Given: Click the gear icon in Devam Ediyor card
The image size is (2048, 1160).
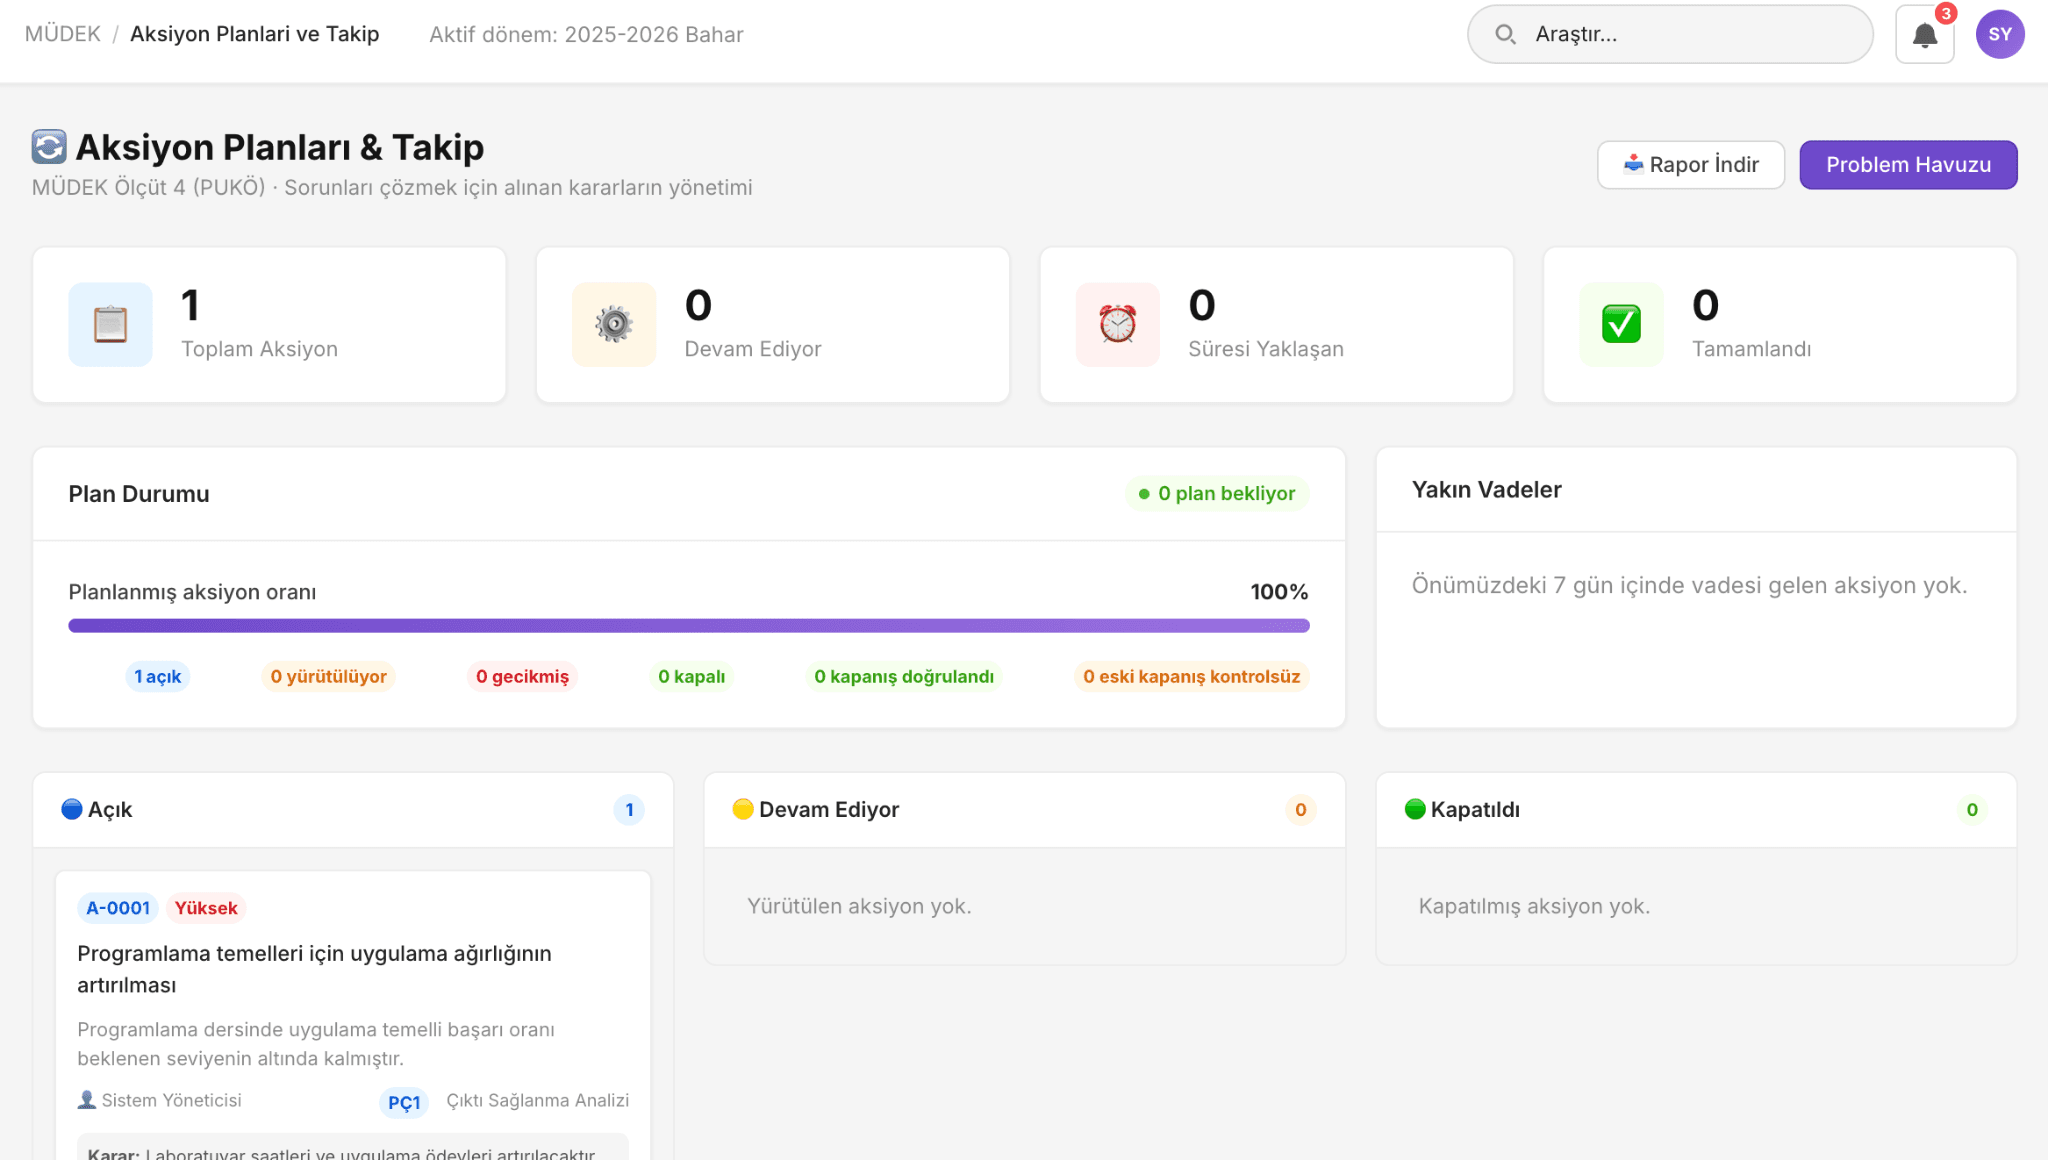Looking at the screenshot, I should click(x=614, y=325).
